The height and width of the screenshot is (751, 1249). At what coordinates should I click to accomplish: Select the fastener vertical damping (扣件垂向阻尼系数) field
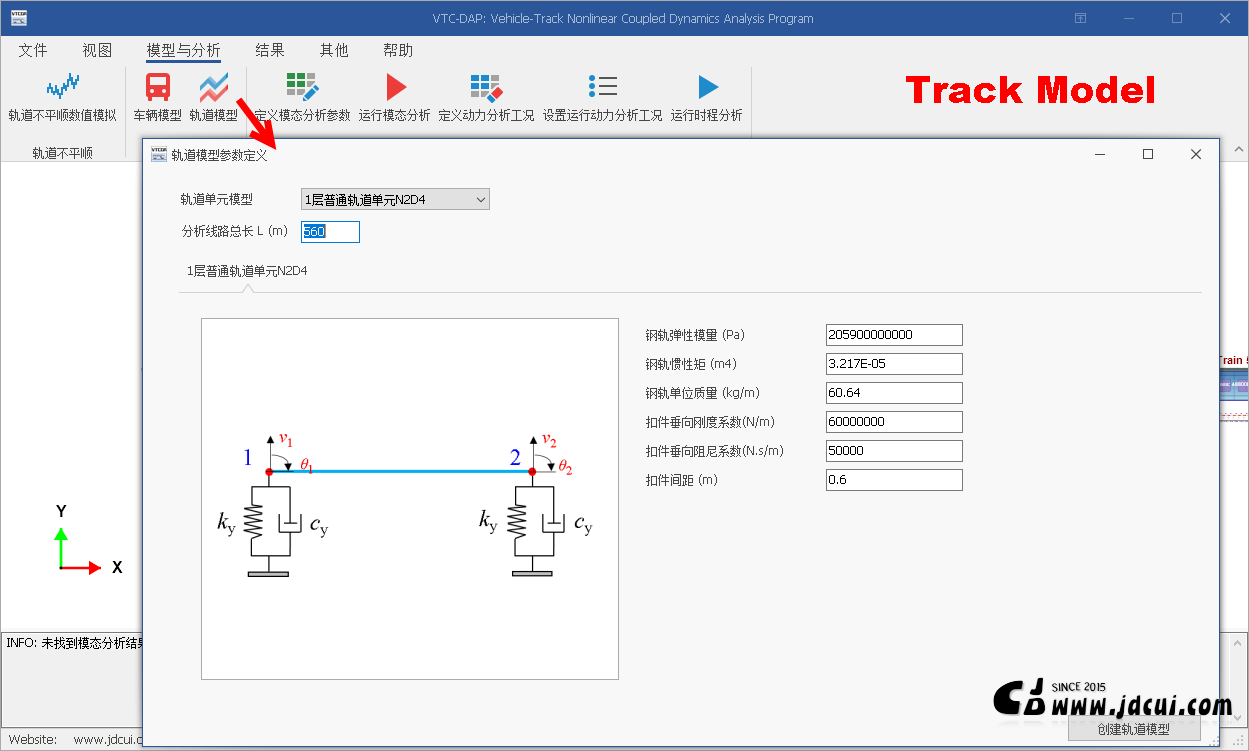894,451
